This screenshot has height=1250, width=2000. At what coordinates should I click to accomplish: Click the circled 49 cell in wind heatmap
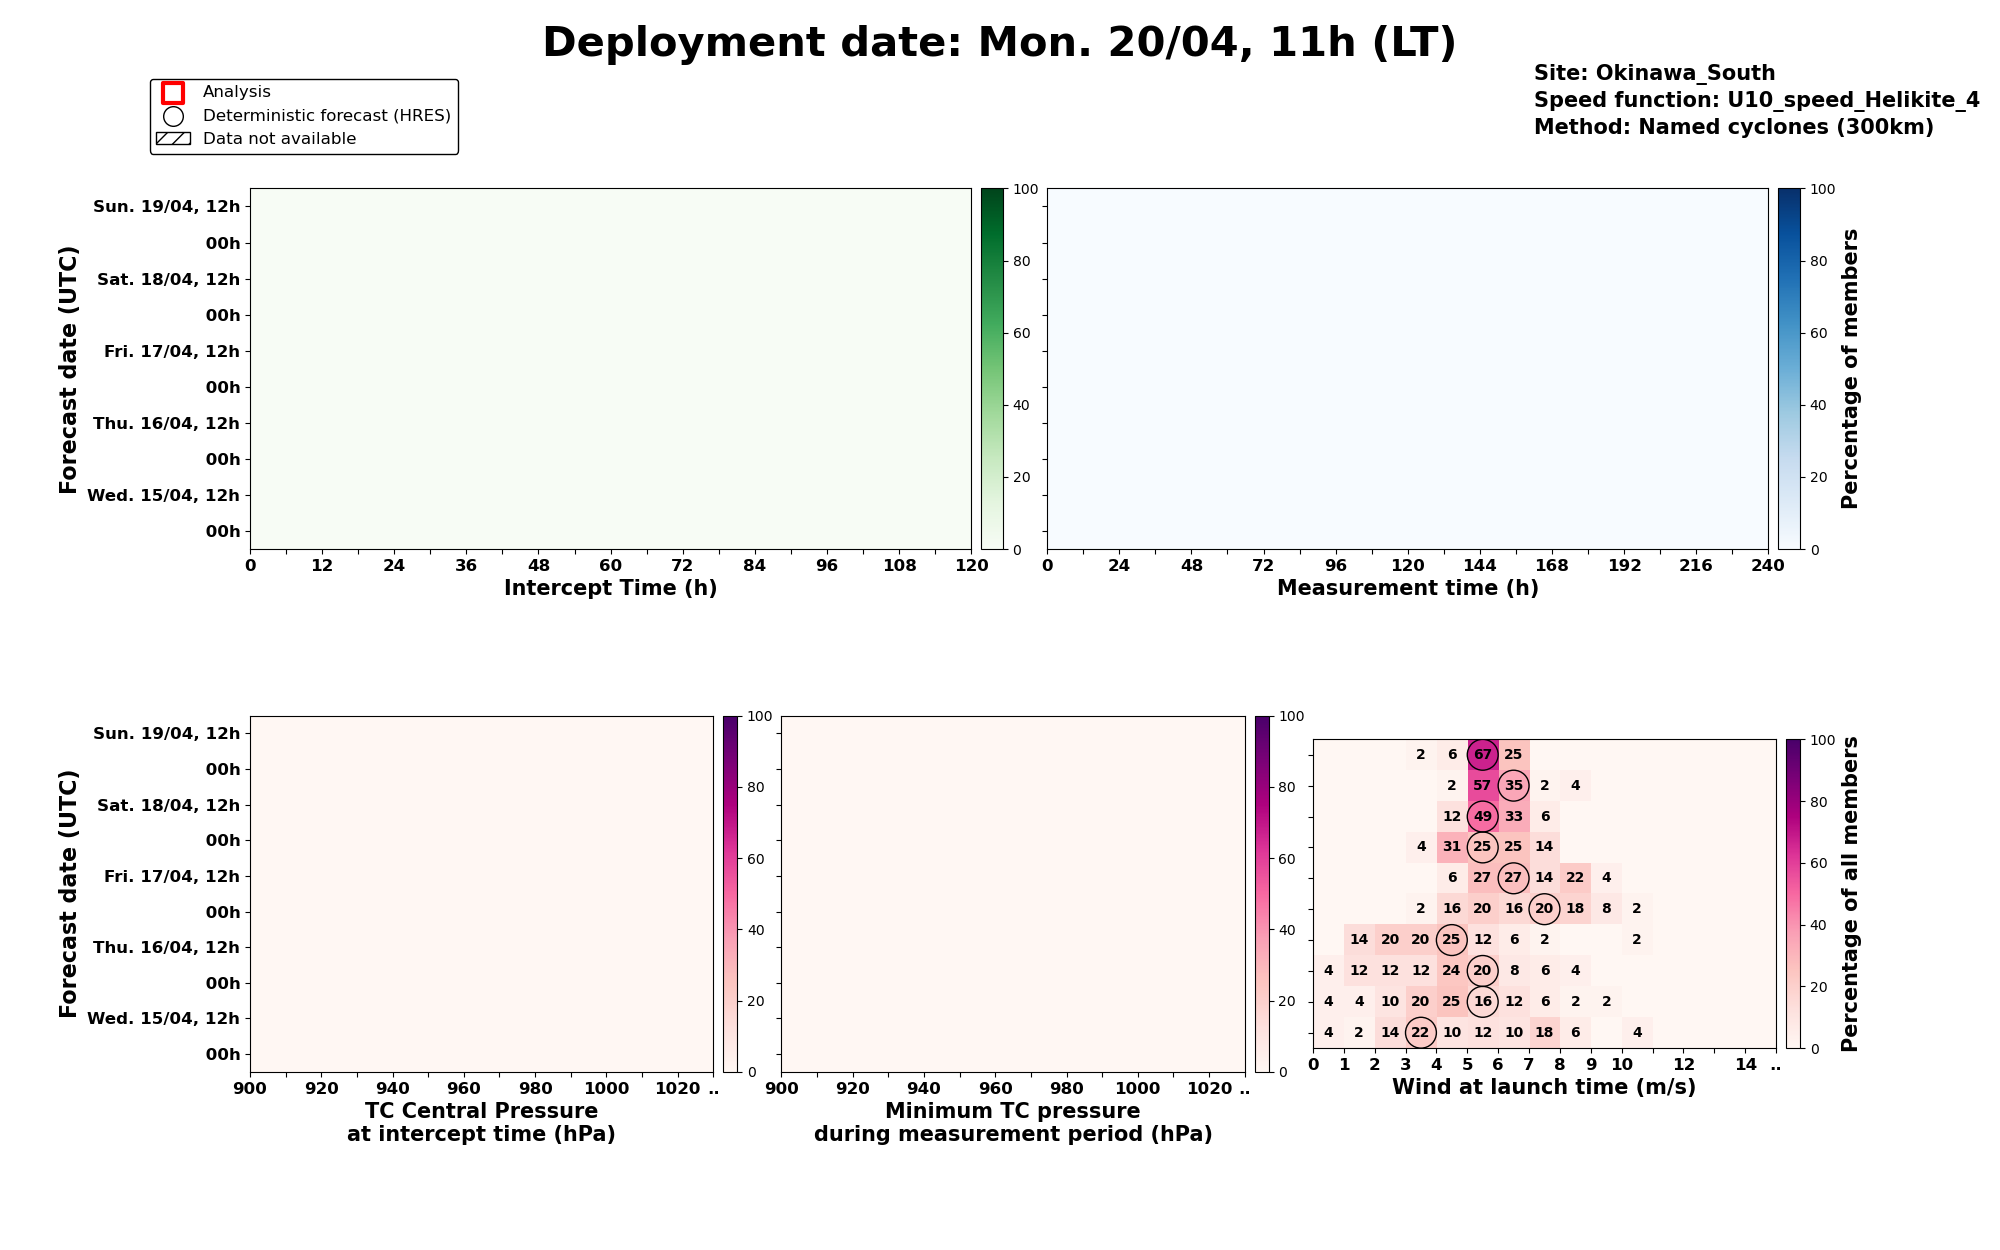1482,816
